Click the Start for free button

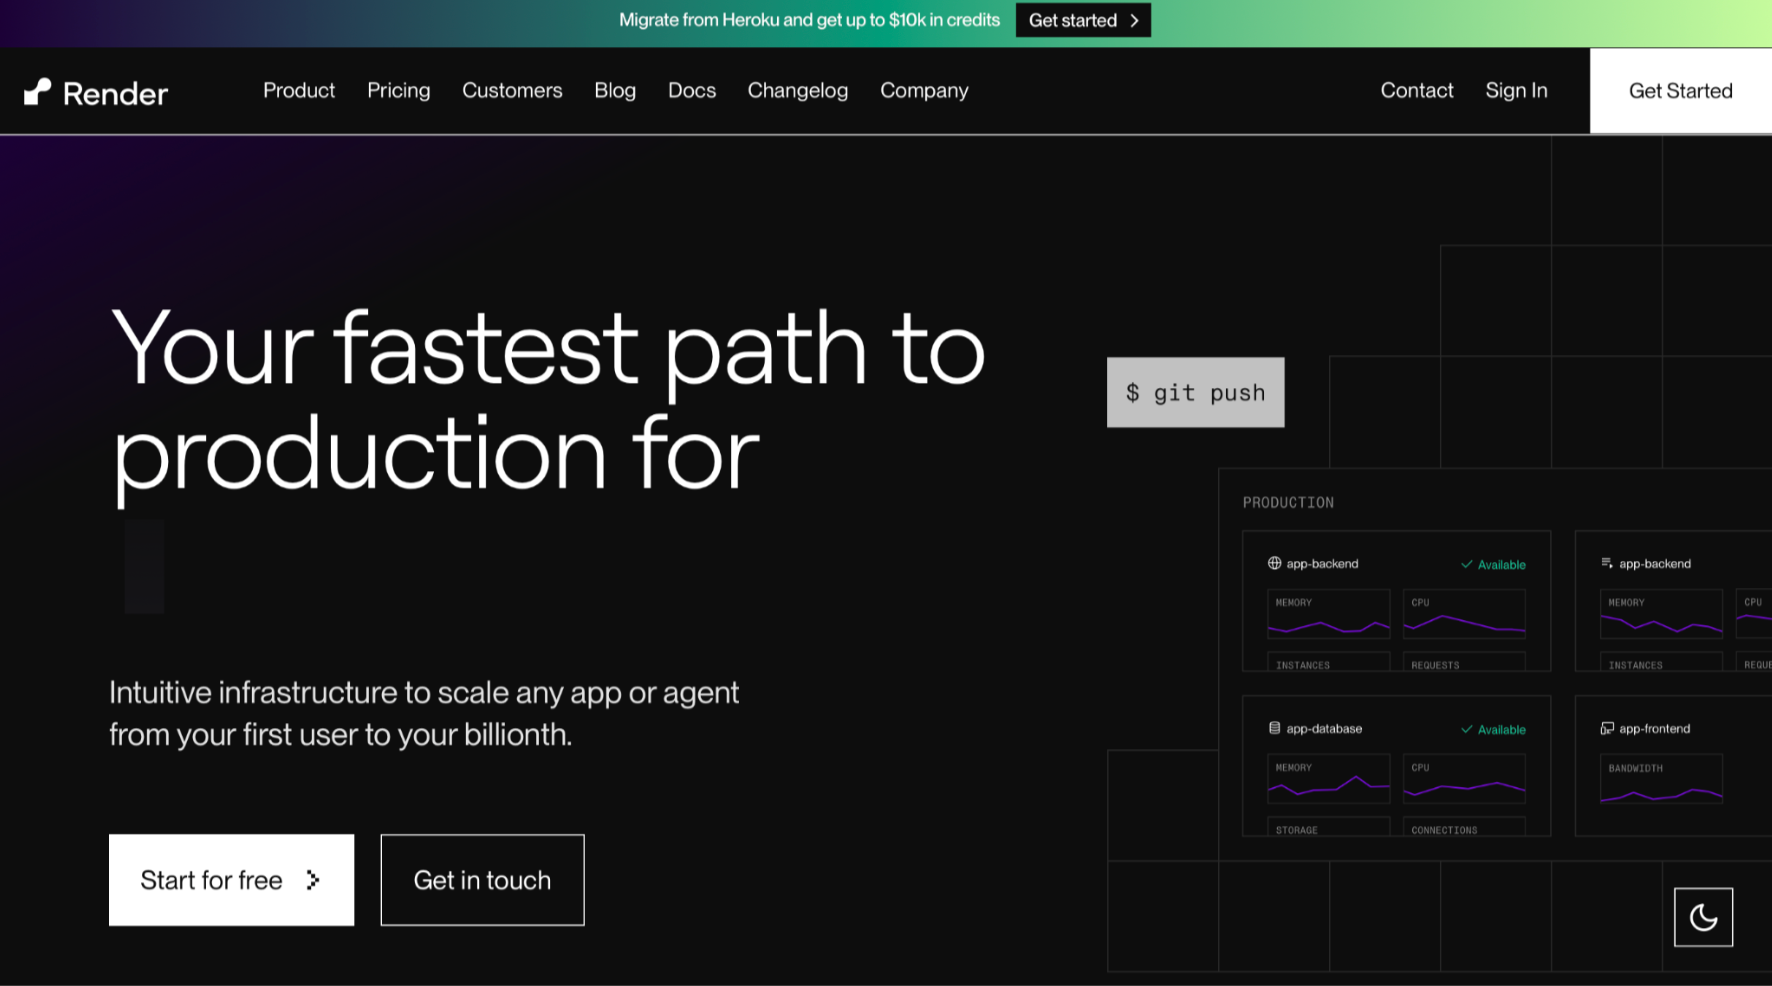click(x=231, y=880)
